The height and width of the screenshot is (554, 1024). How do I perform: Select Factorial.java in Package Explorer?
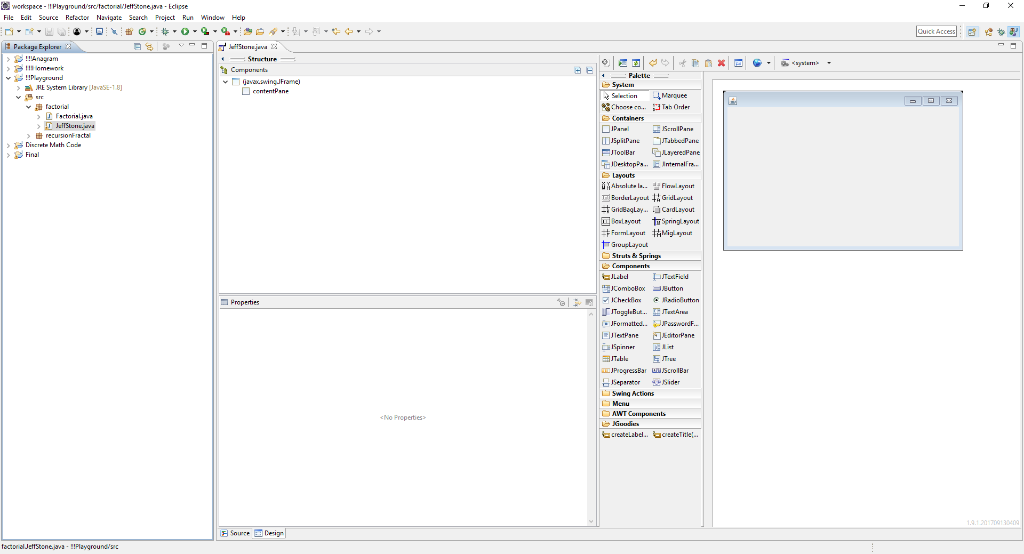(75, 116)
